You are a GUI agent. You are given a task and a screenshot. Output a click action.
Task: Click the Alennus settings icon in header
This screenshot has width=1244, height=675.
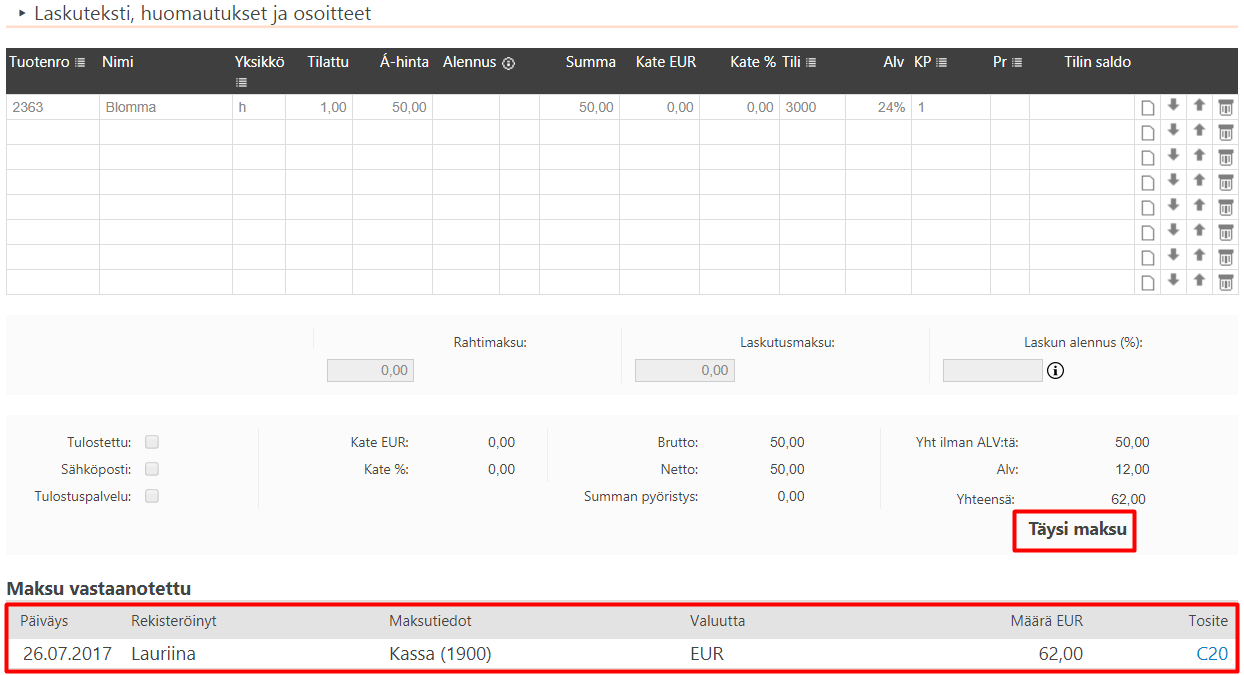pyautogui.click(x=508, y=63)
